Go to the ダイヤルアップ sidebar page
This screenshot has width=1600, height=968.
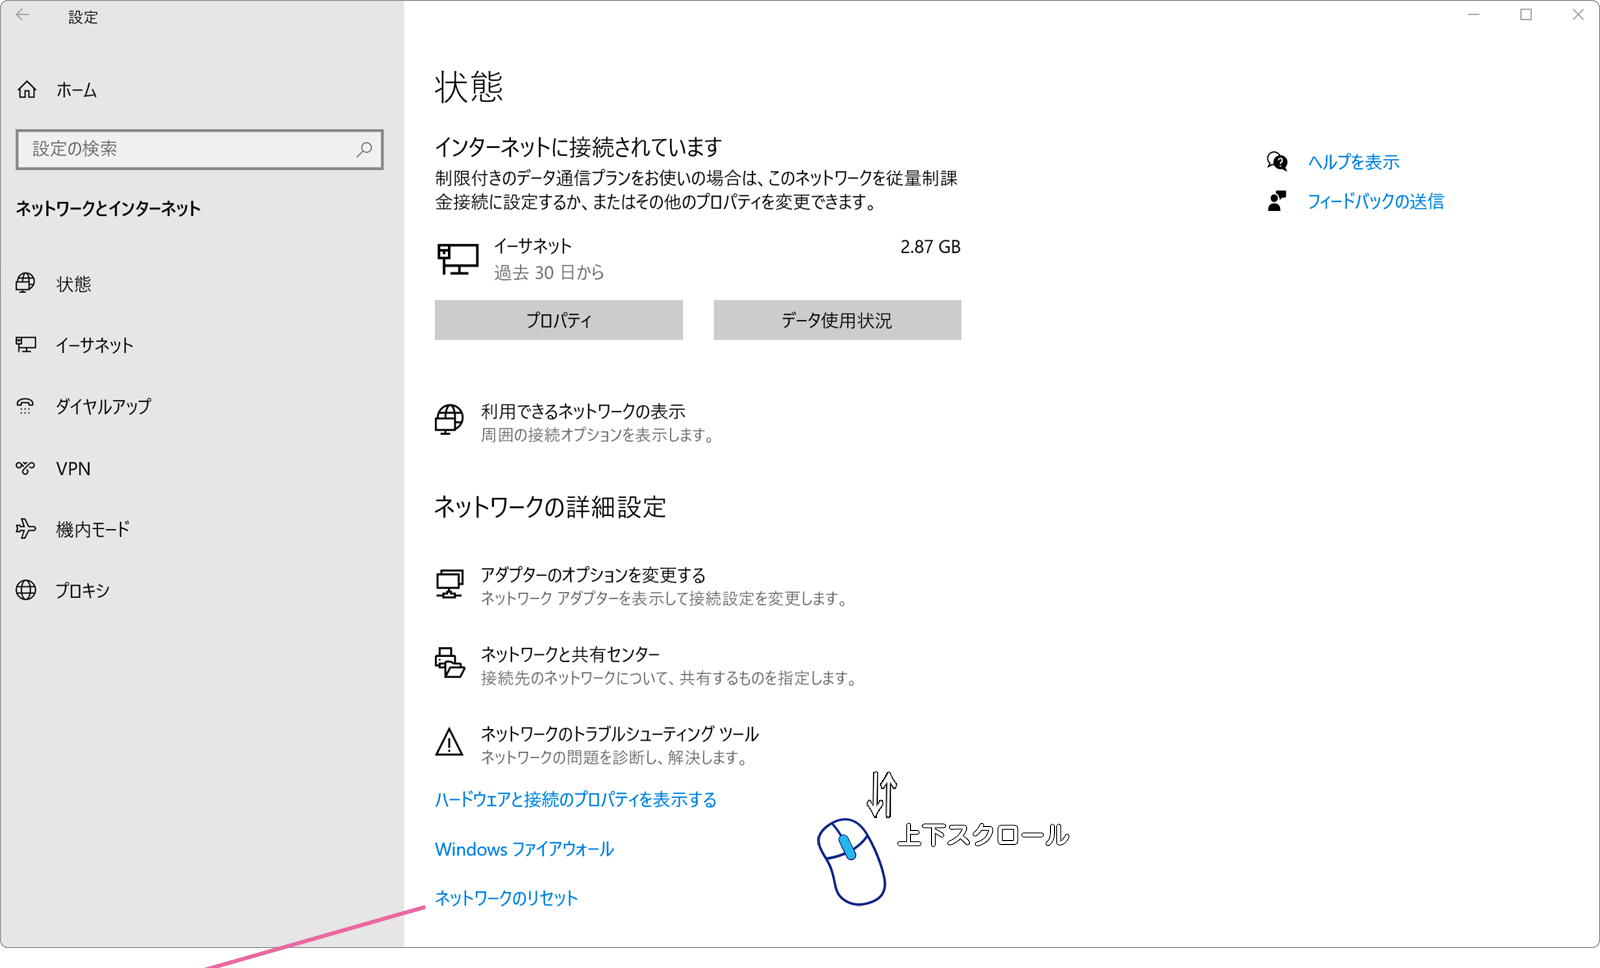[103, 406]
